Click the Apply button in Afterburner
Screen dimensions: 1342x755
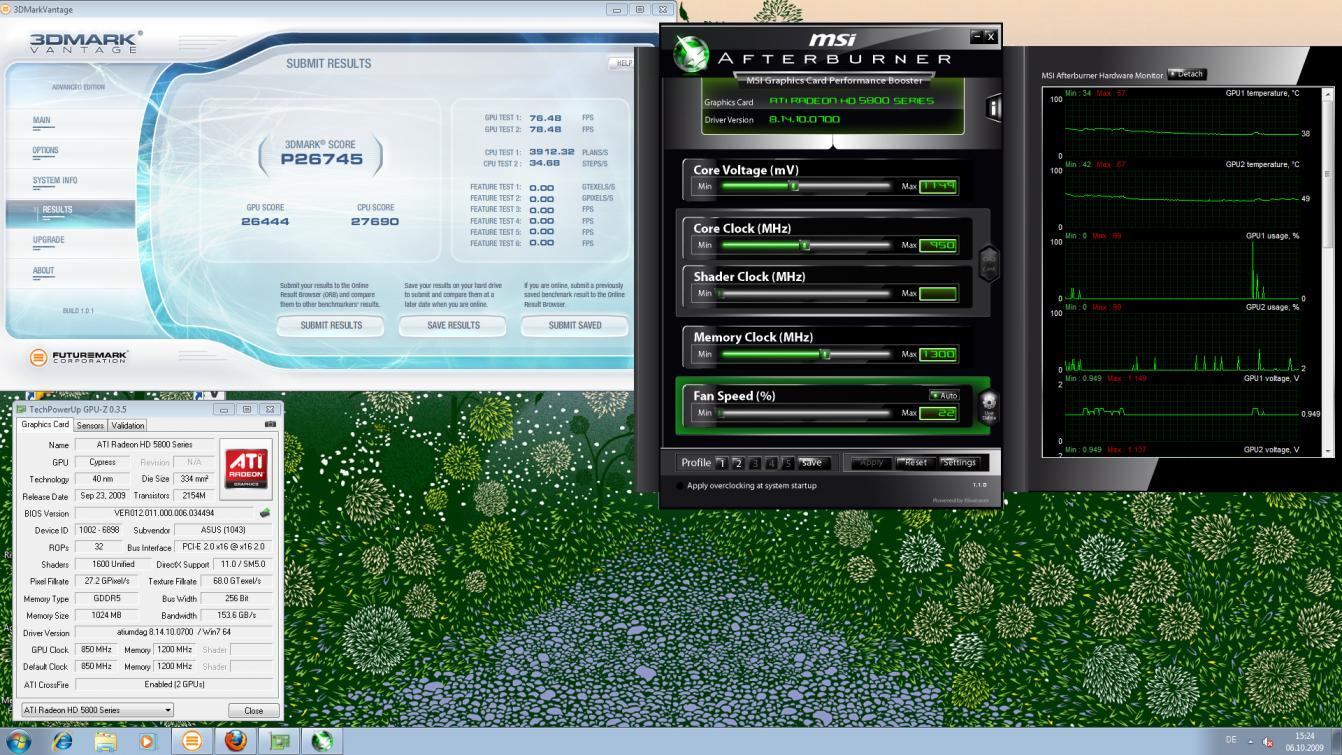[871, 462]
